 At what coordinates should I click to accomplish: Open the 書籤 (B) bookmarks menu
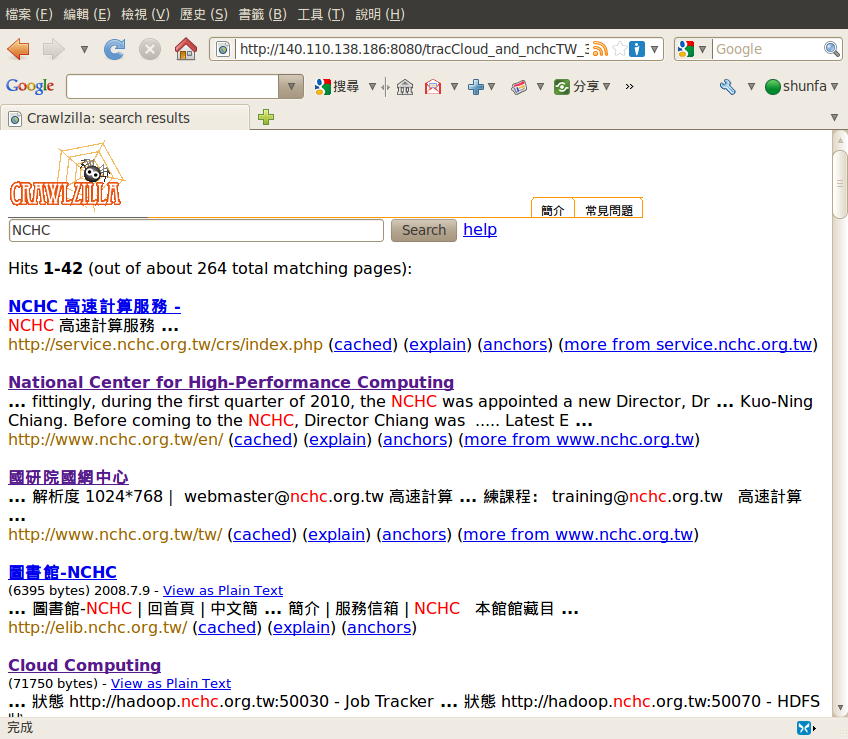click(x=262, y=14)
